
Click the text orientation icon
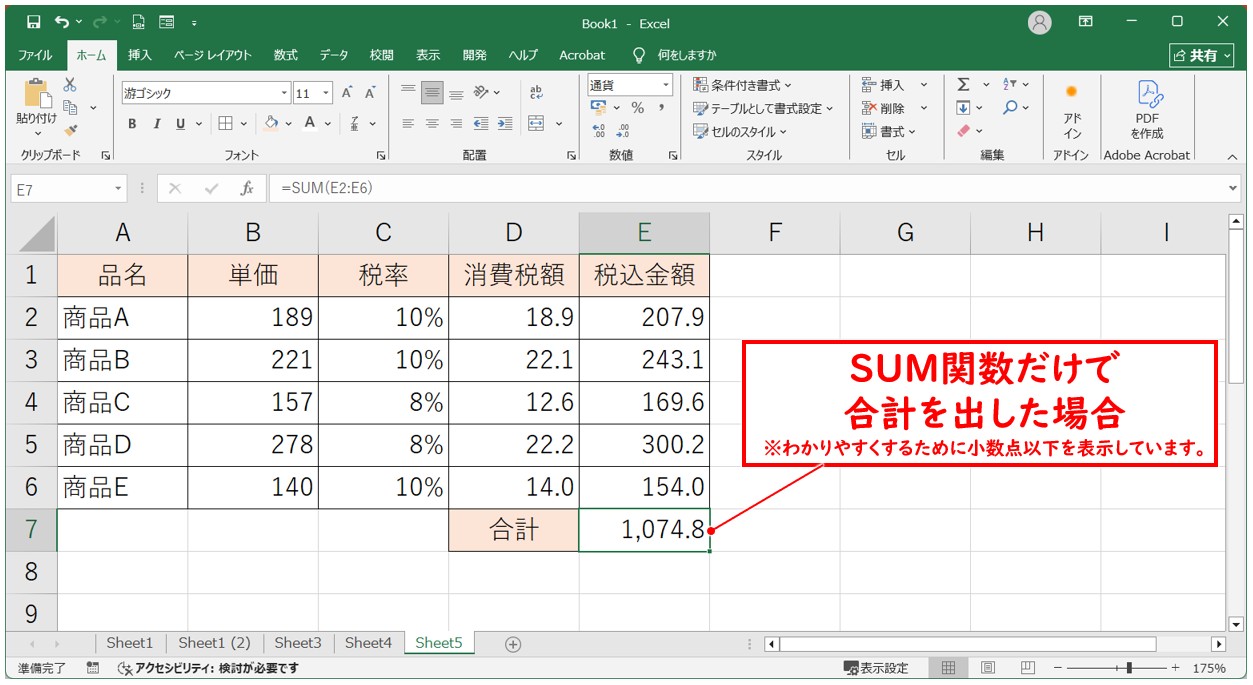481,93
